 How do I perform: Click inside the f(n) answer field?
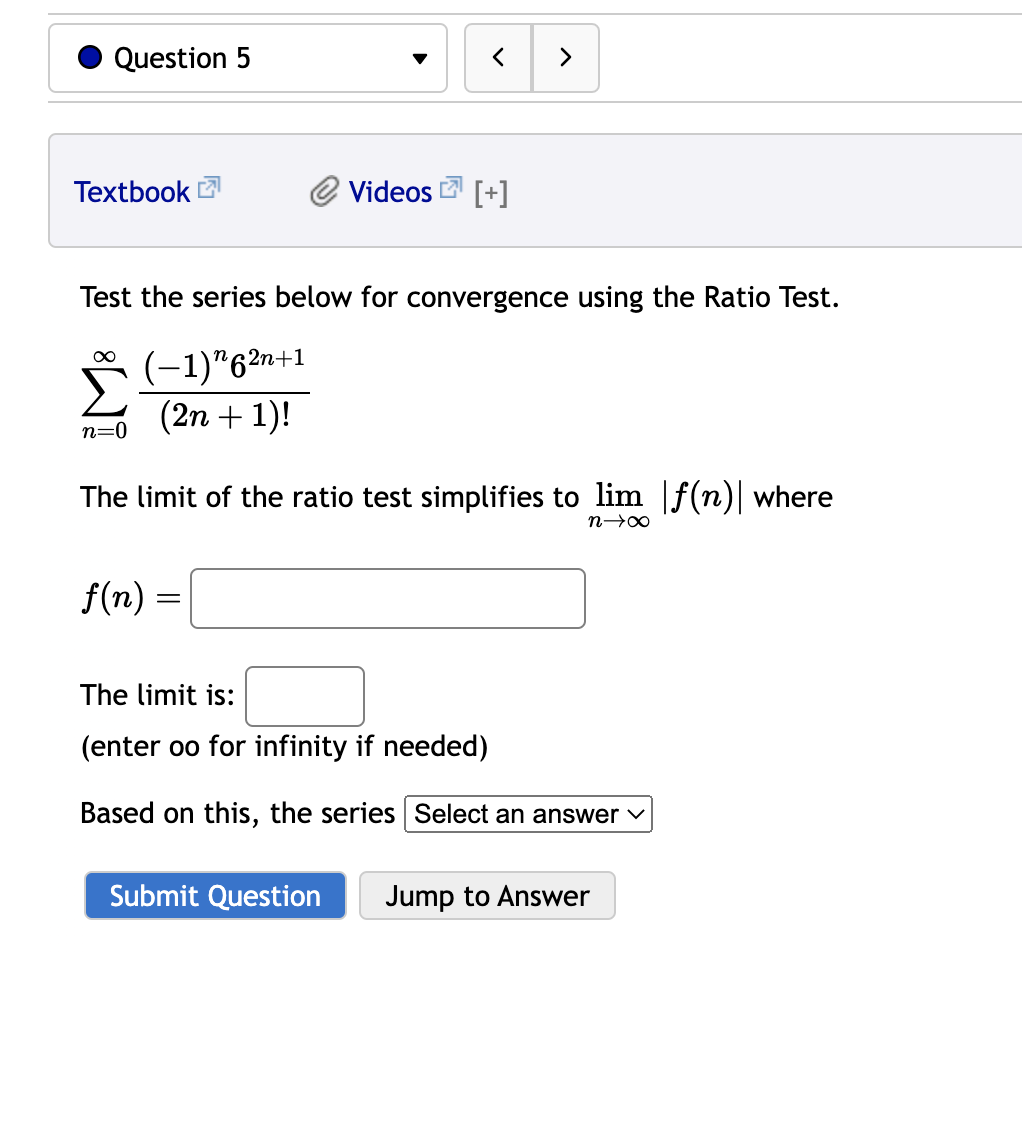coord(387,598)
